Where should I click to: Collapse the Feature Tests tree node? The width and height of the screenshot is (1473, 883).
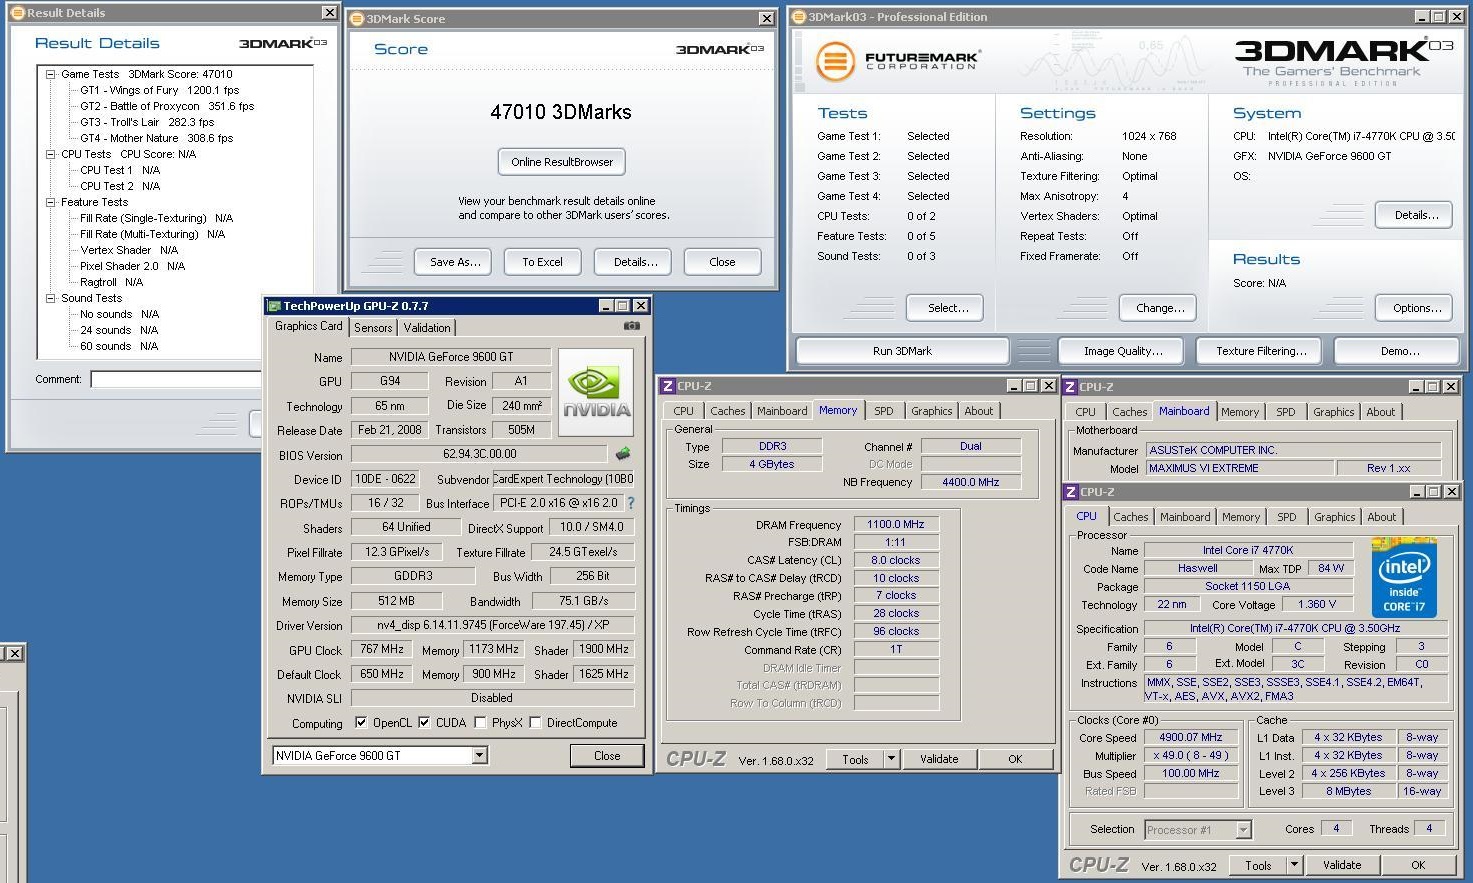[50, 202]
